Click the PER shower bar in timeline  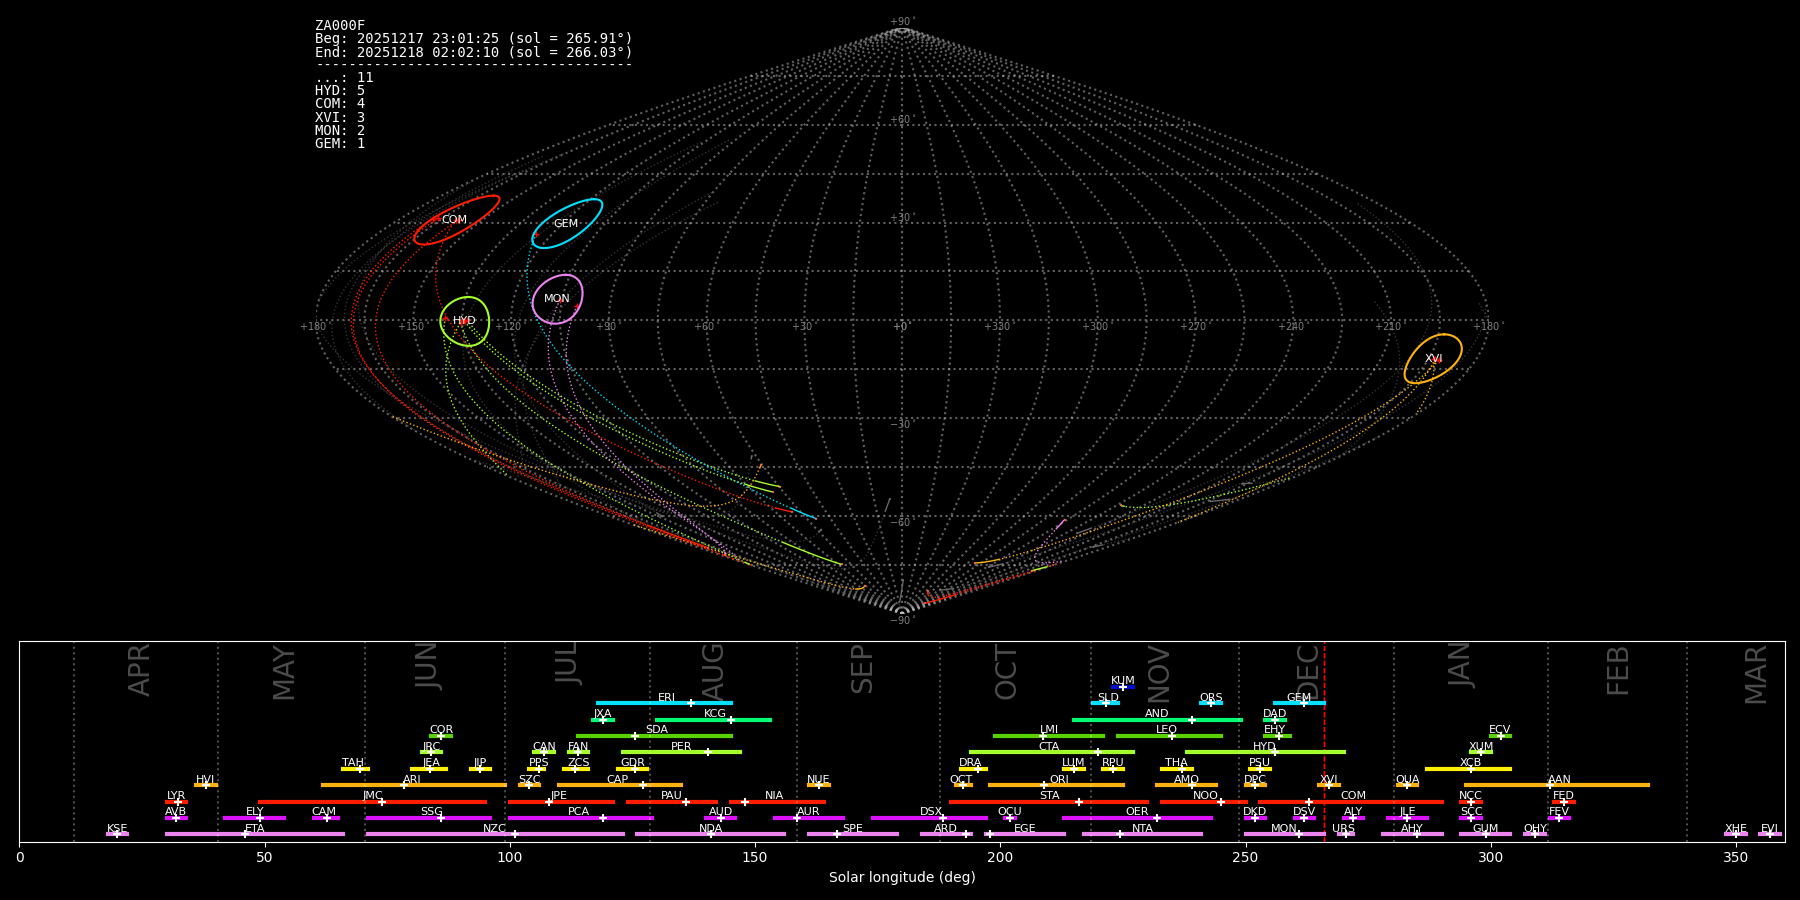coord(681,752)
